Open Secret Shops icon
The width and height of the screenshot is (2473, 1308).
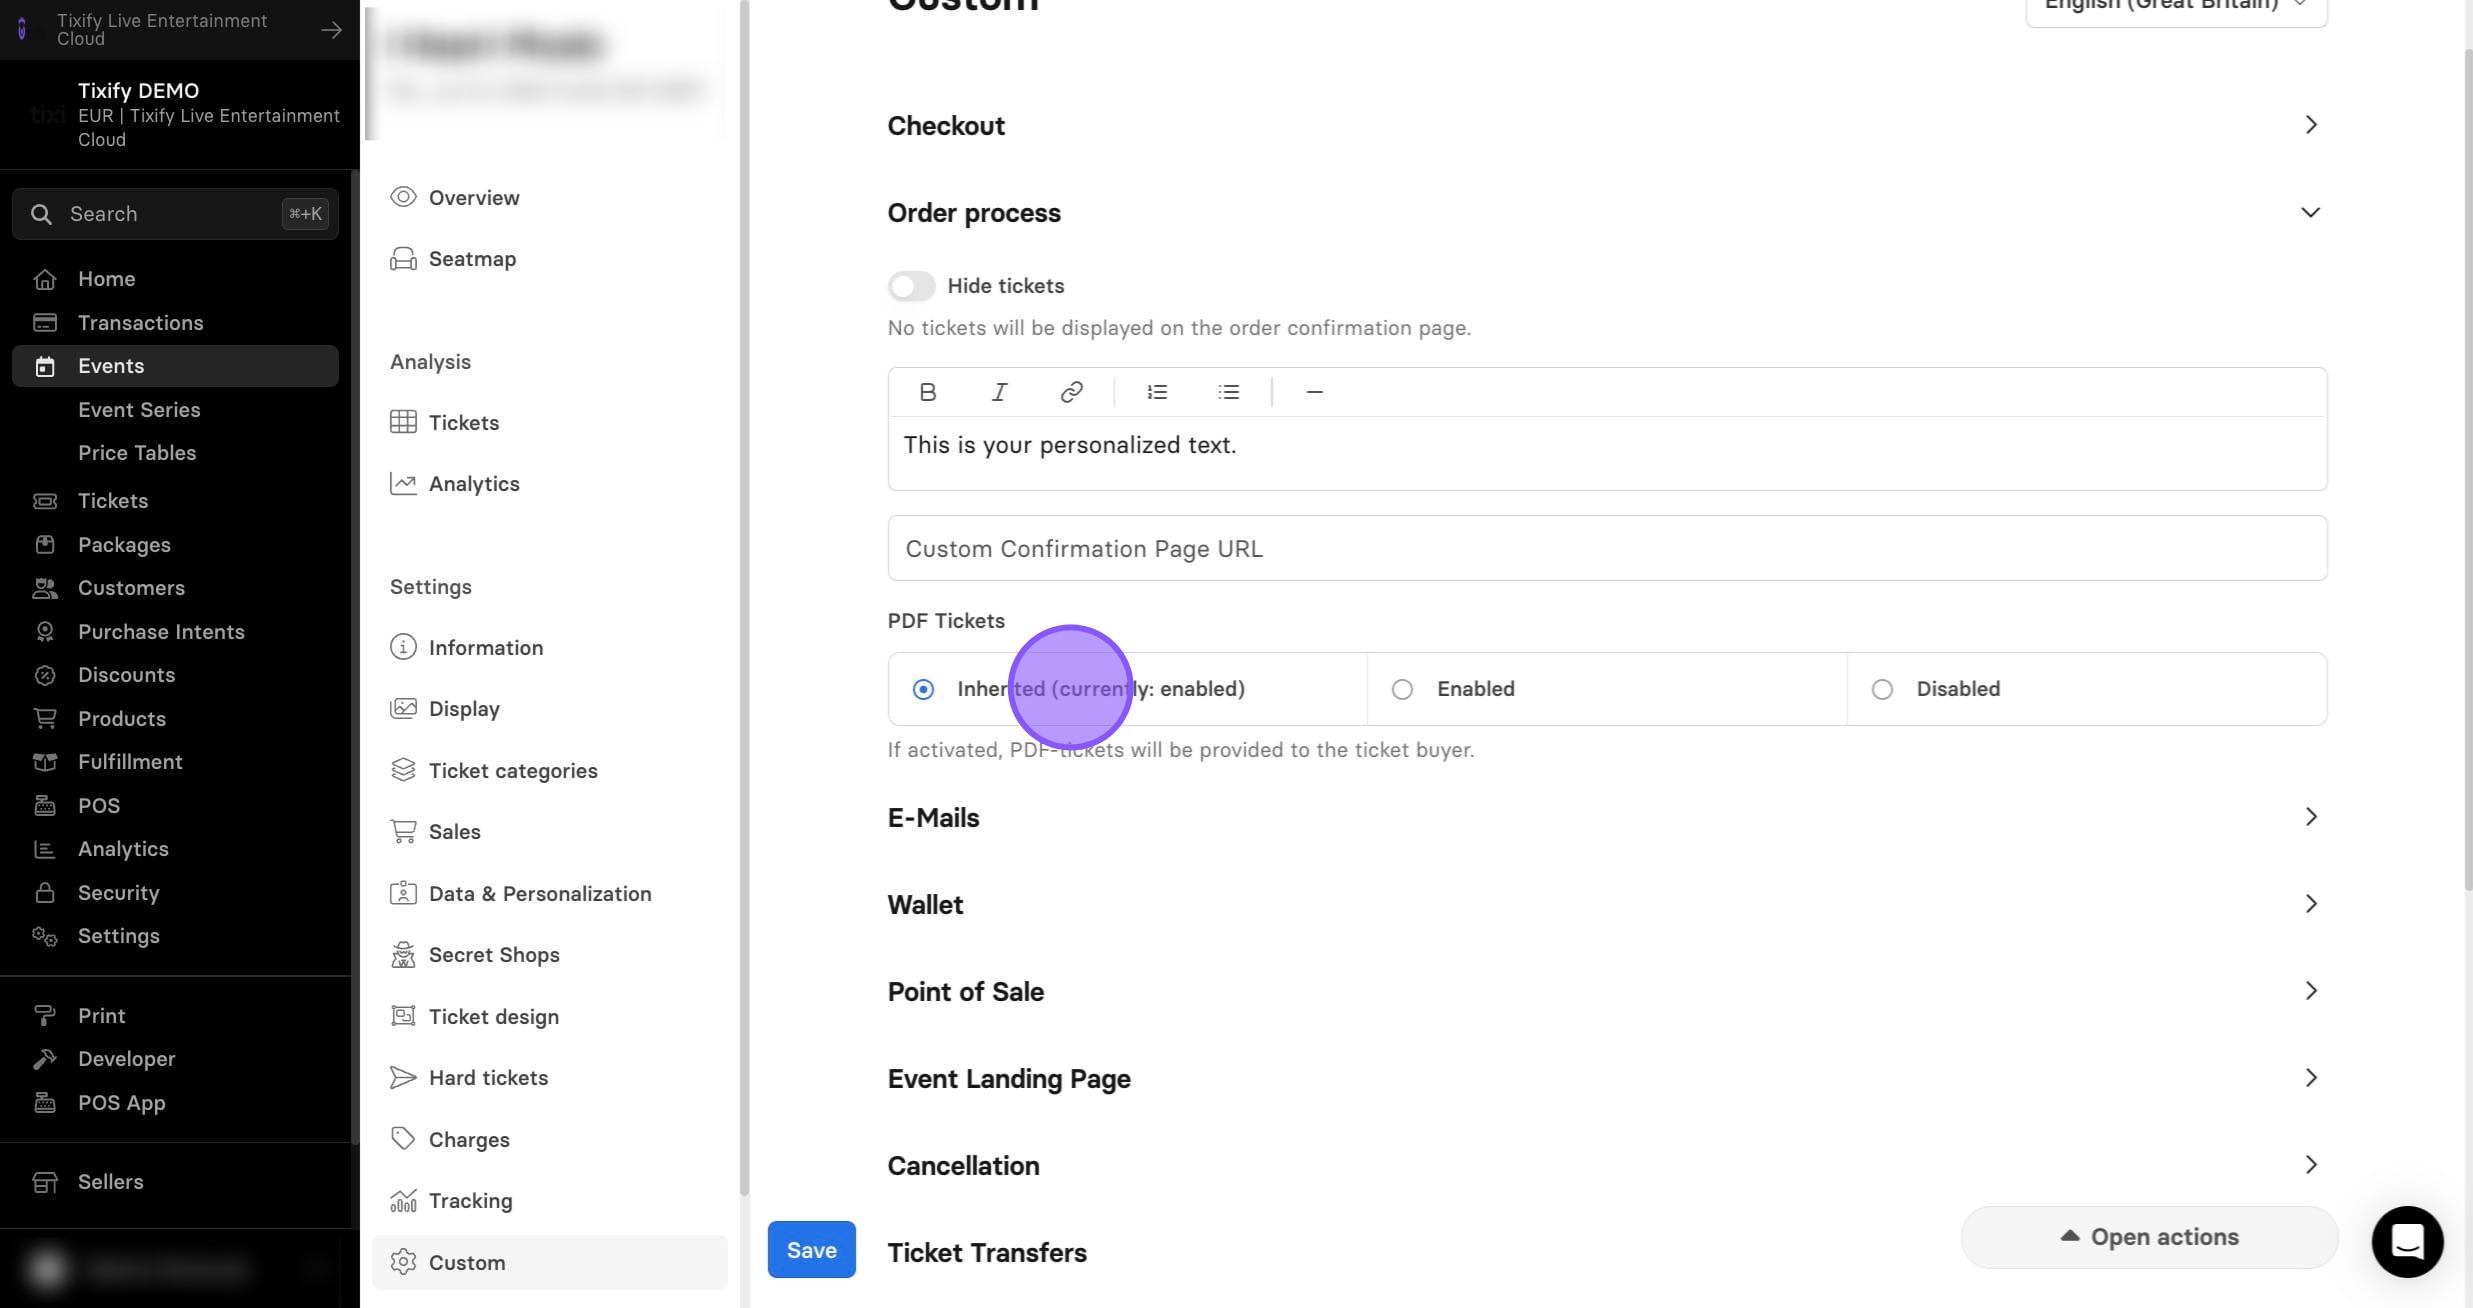403,955
